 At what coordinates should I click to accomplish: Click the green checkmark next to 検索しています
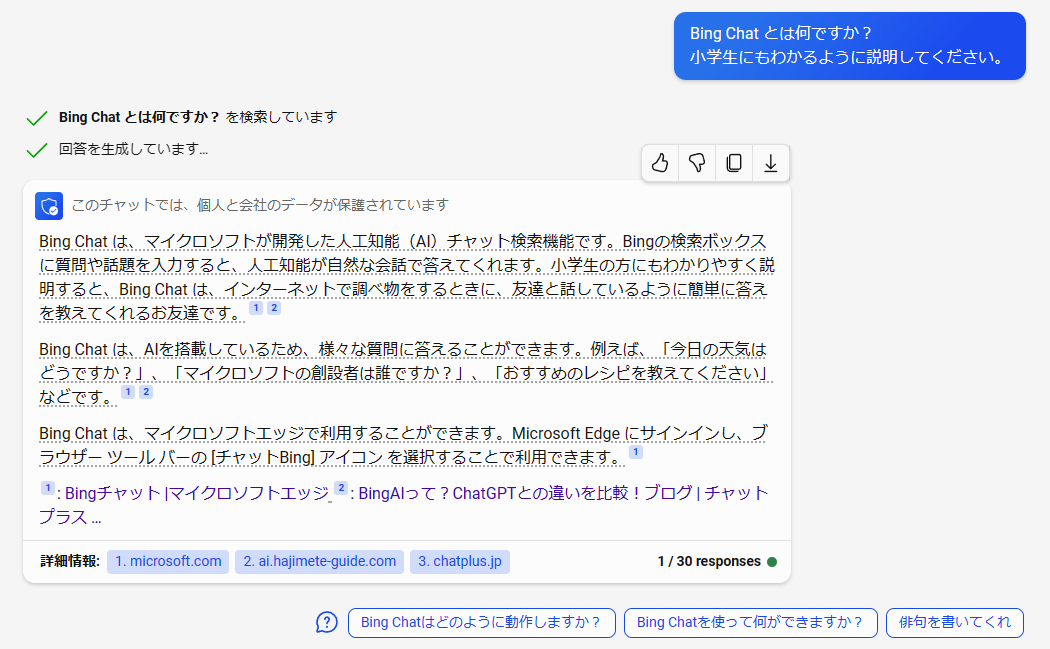[x=37, y=119]
